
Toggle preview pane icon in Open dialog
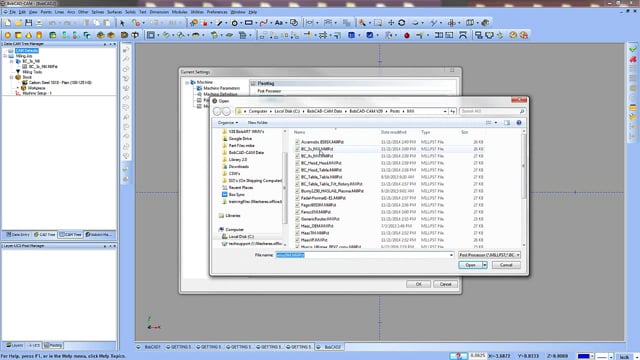click(507, 122)
